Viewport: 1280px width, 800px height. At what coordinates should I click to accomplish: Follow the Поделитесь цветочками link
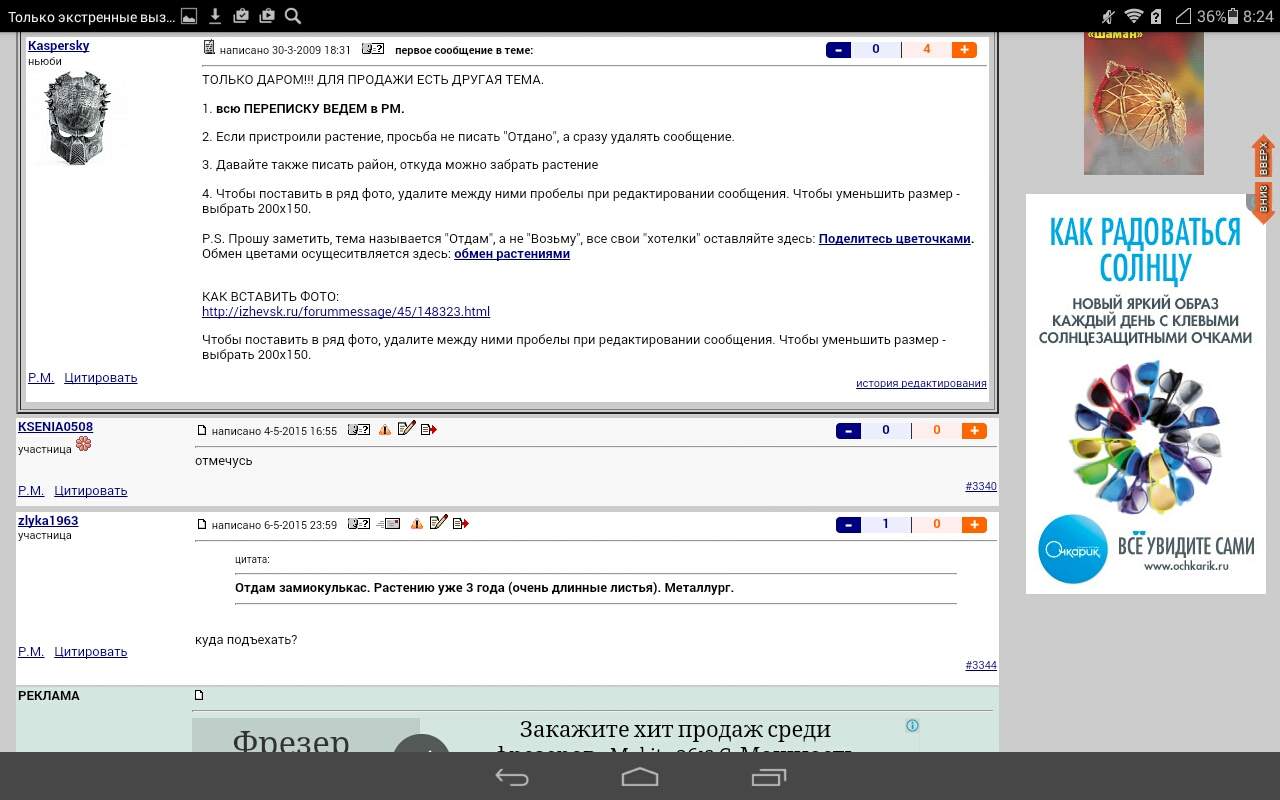[895, 239]
